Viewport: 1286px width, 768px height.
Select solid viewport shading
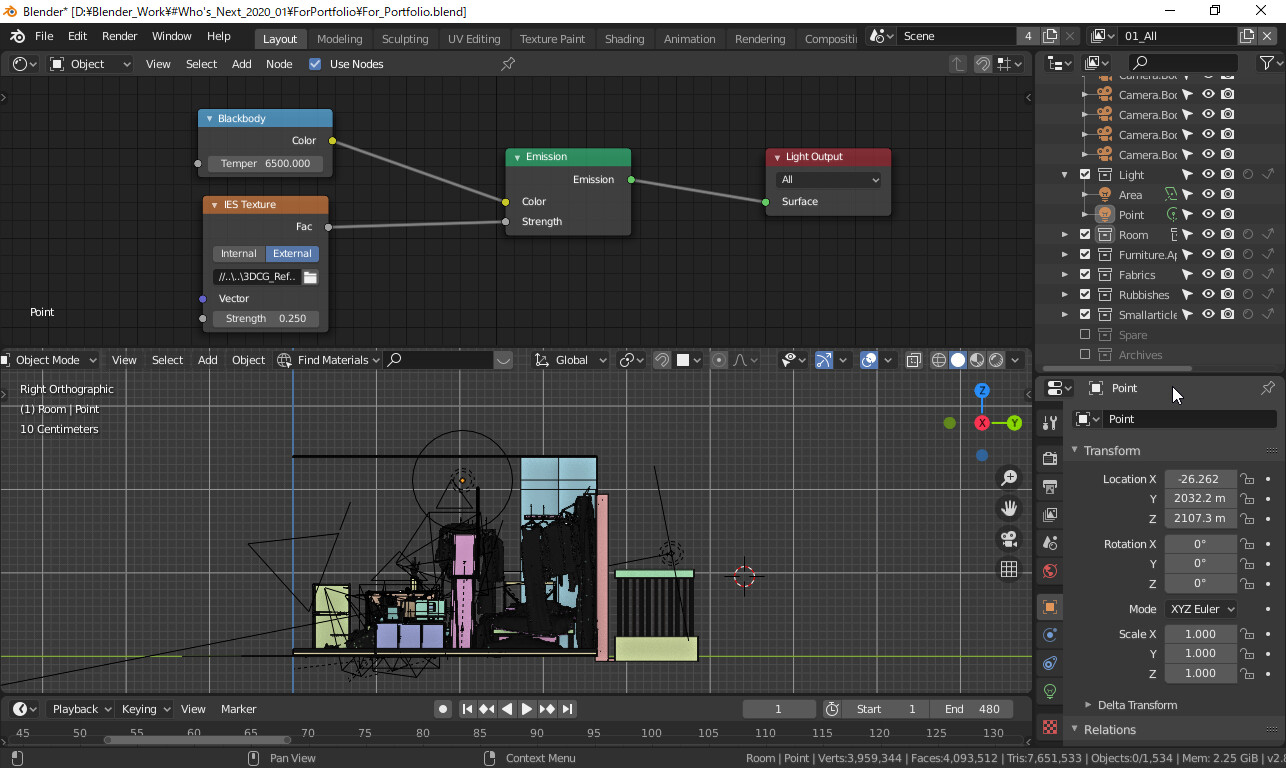point(957,360)
